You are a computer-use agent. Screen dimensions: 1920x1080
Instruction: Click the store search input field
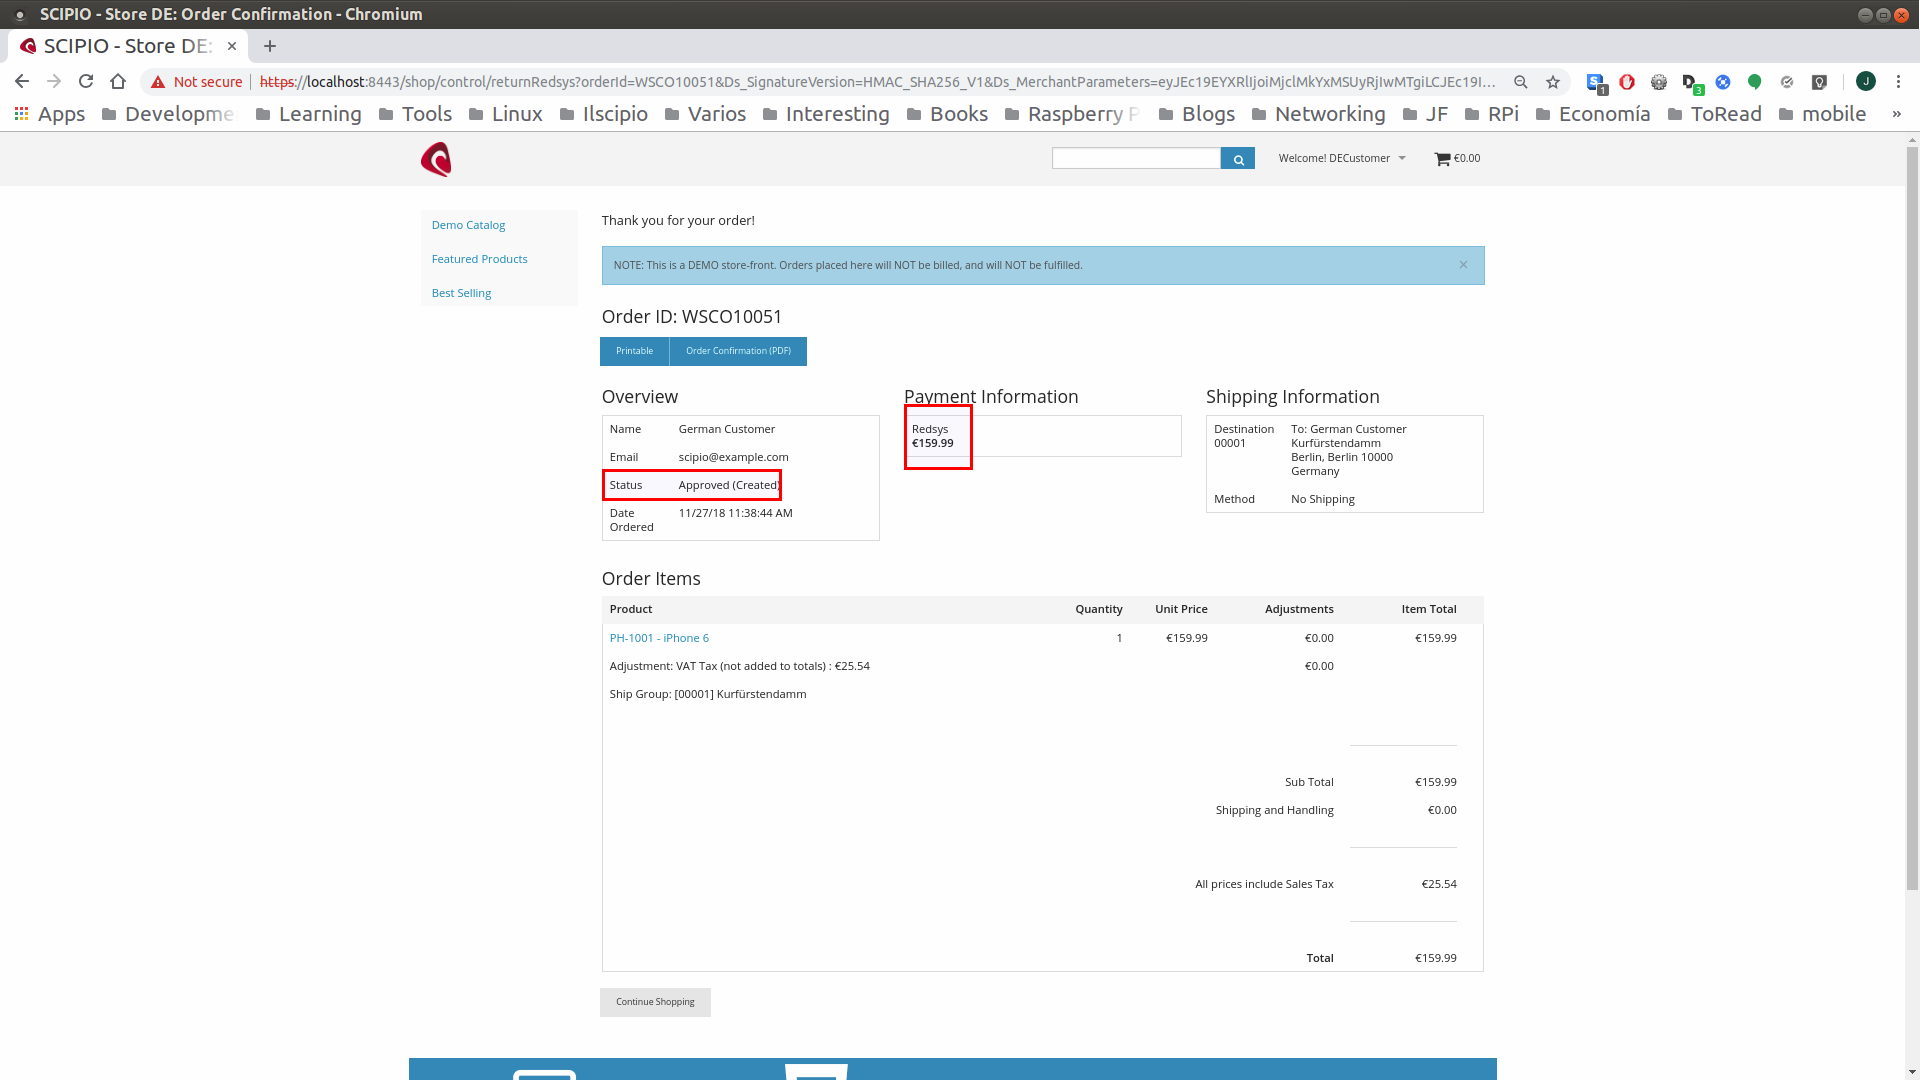tap(1135, 158)
